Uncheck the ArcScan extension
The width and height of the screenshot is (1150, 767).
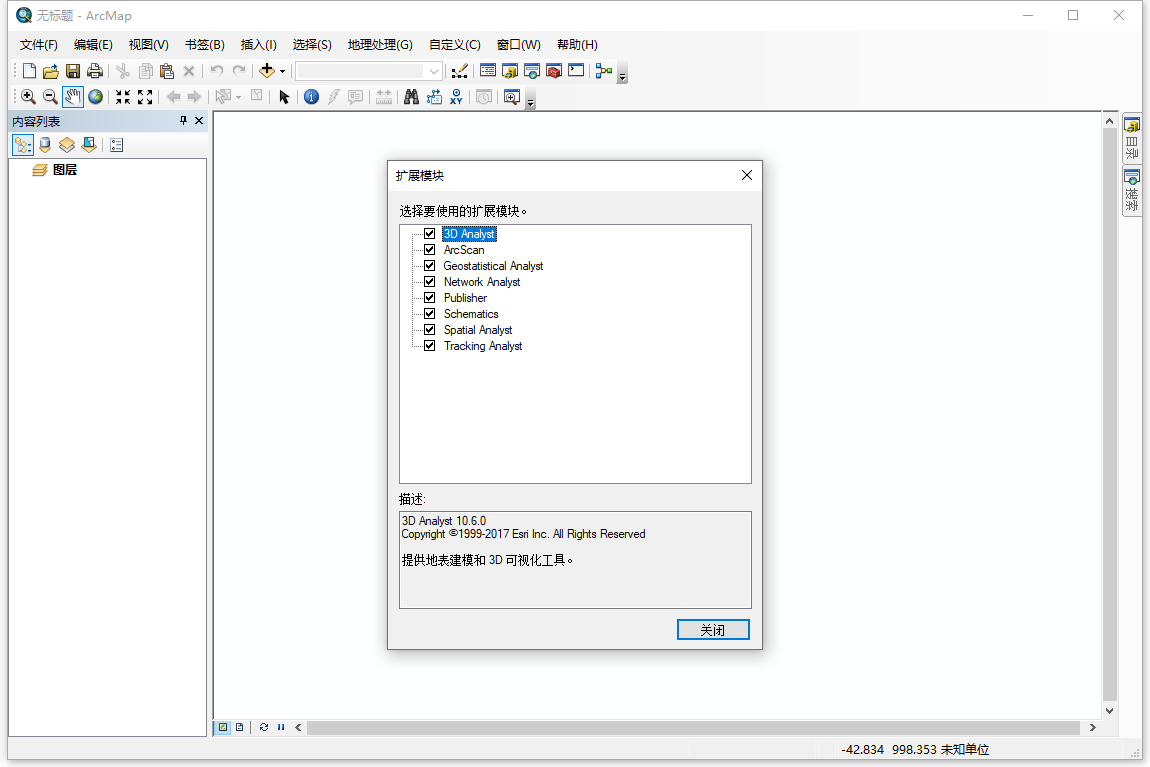[430, 250]
